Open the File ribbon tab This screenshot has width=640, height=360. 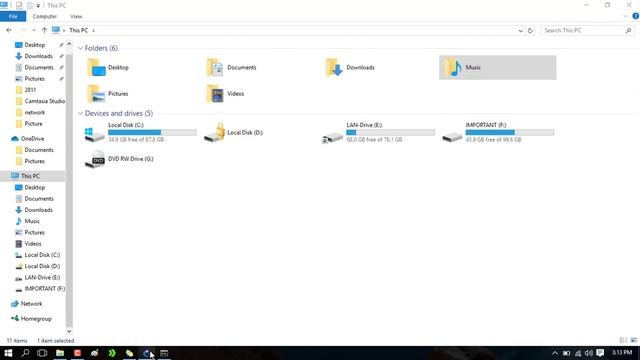pyautogui.click(x=13, y=17)
